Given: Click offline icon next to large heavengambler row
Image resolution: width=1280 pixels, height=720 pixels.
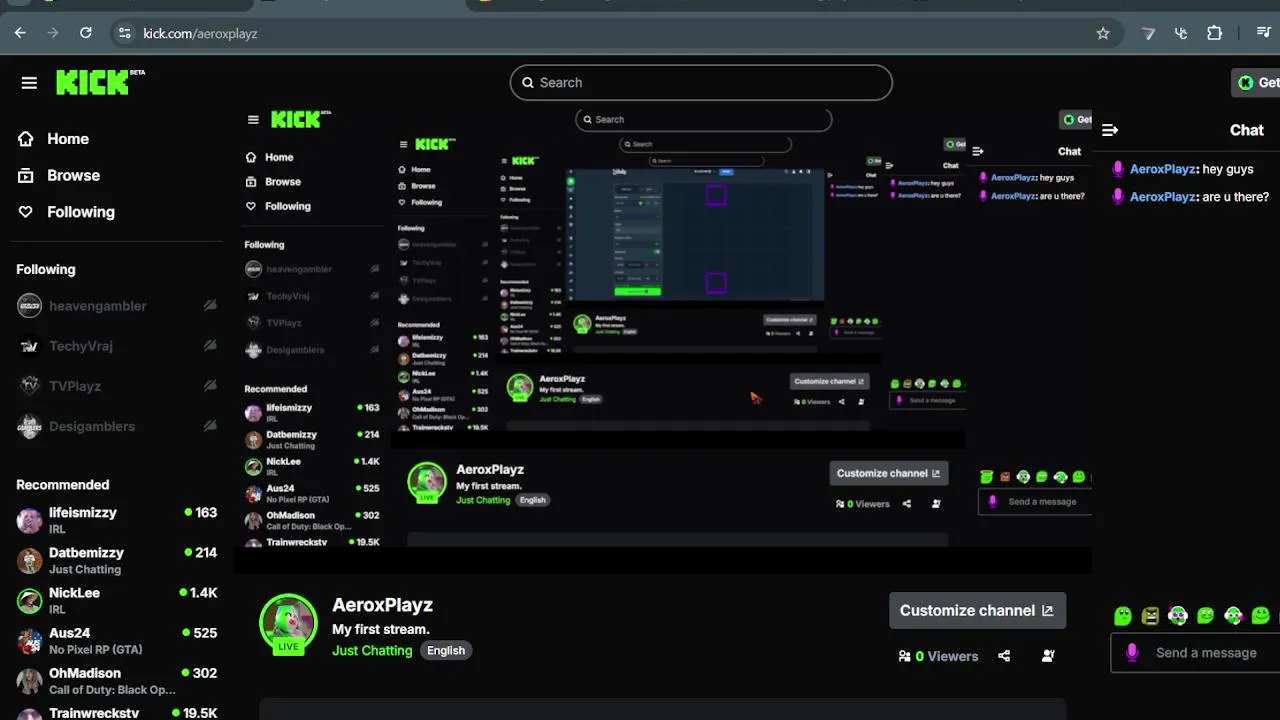Looking at the screenshot, I should point(210,306).
